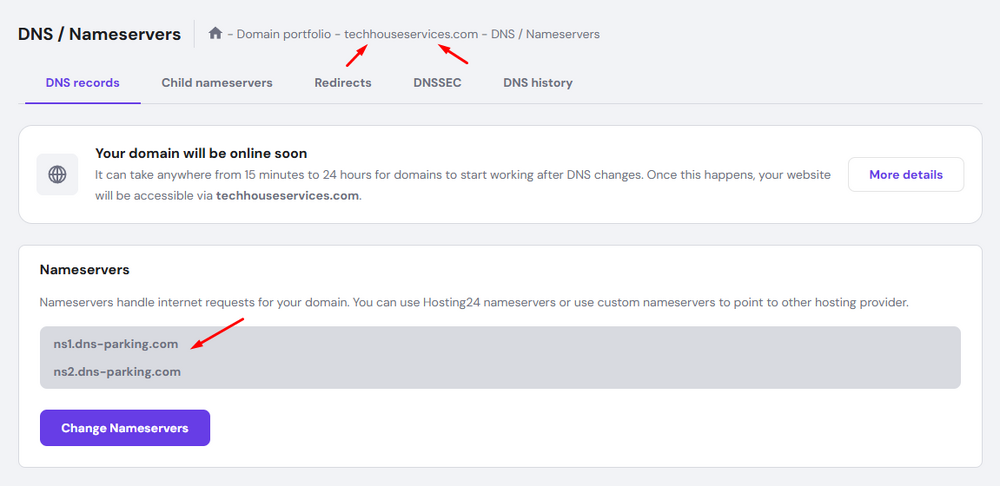Screen dimensions: 1000x486
Task: Go to techhouseservices.com in the breadcrumb
Action: coord(411,34)
